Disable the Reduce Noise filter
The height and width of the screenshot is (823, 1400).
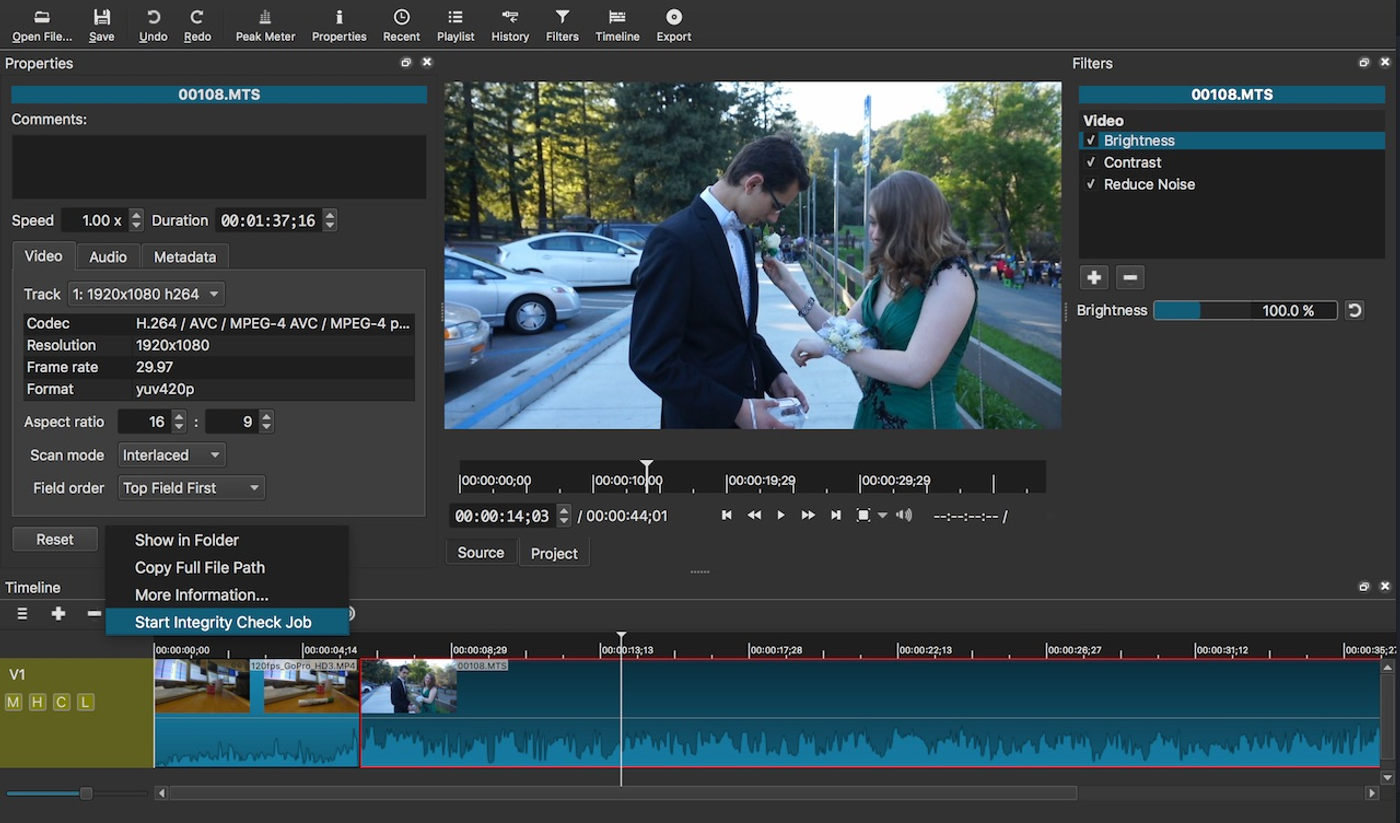click(1091, 184)
